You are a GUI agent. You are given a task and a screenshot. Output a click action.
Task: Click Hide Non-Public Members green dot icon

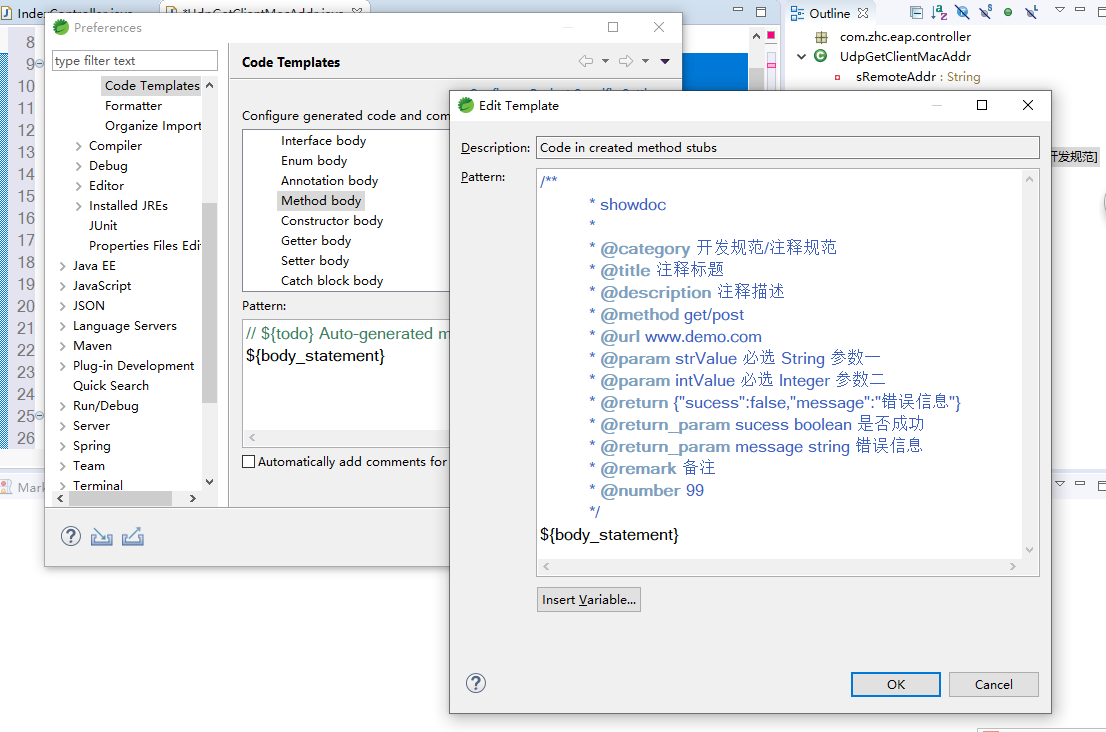[1008, 13]
